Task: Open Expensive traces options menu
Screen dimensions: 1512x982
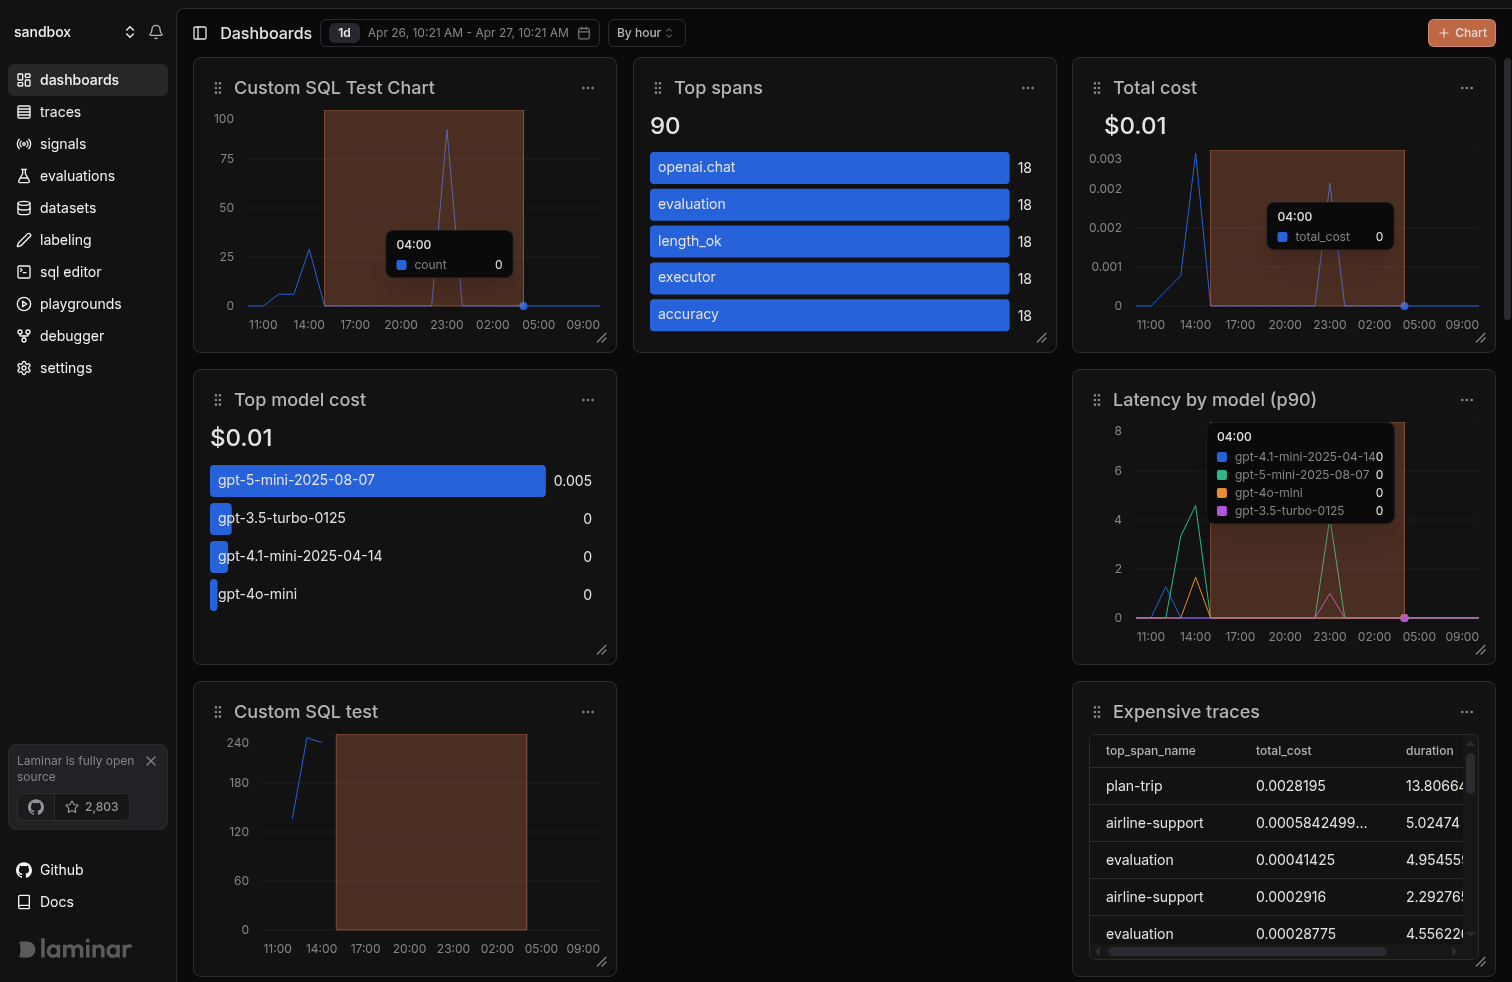Action: (1467, 712)
